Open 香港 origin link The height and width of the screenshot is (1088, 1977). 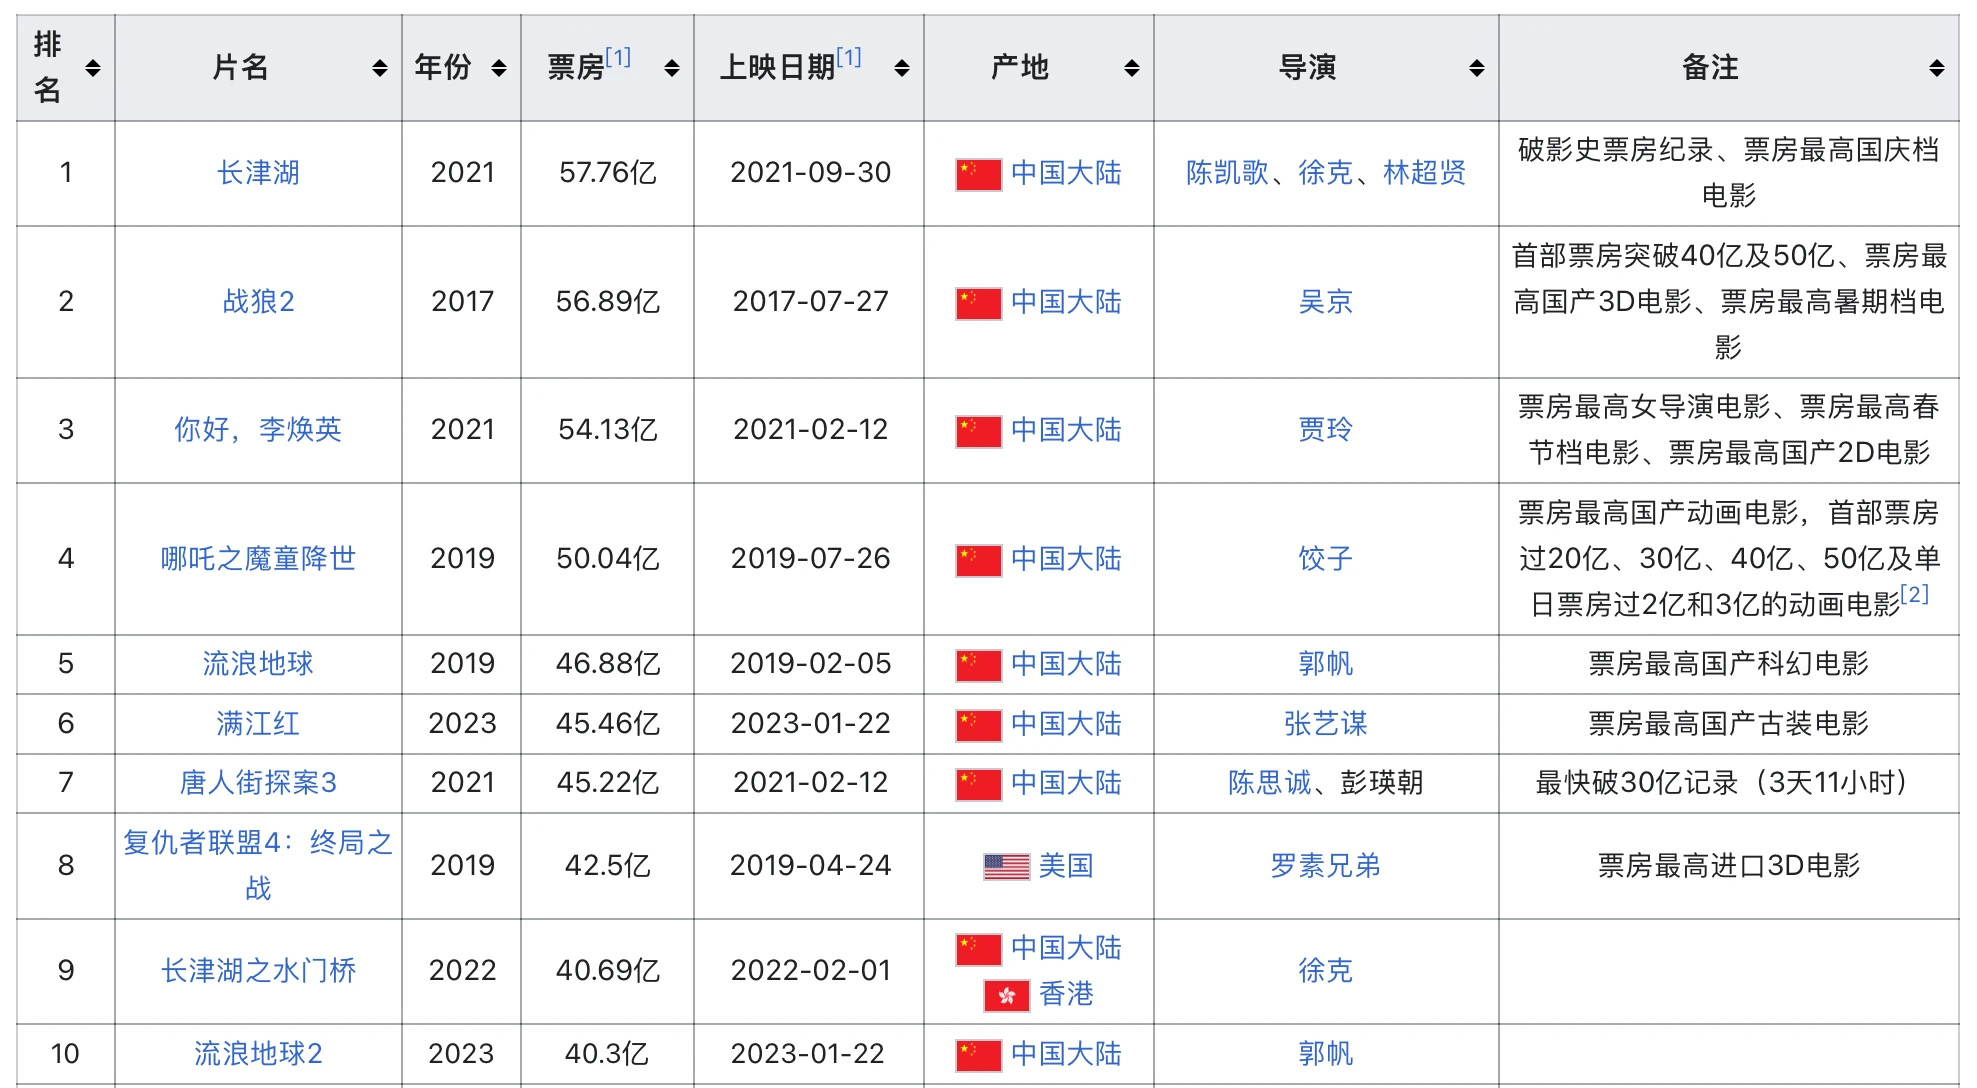(1066, 993)
